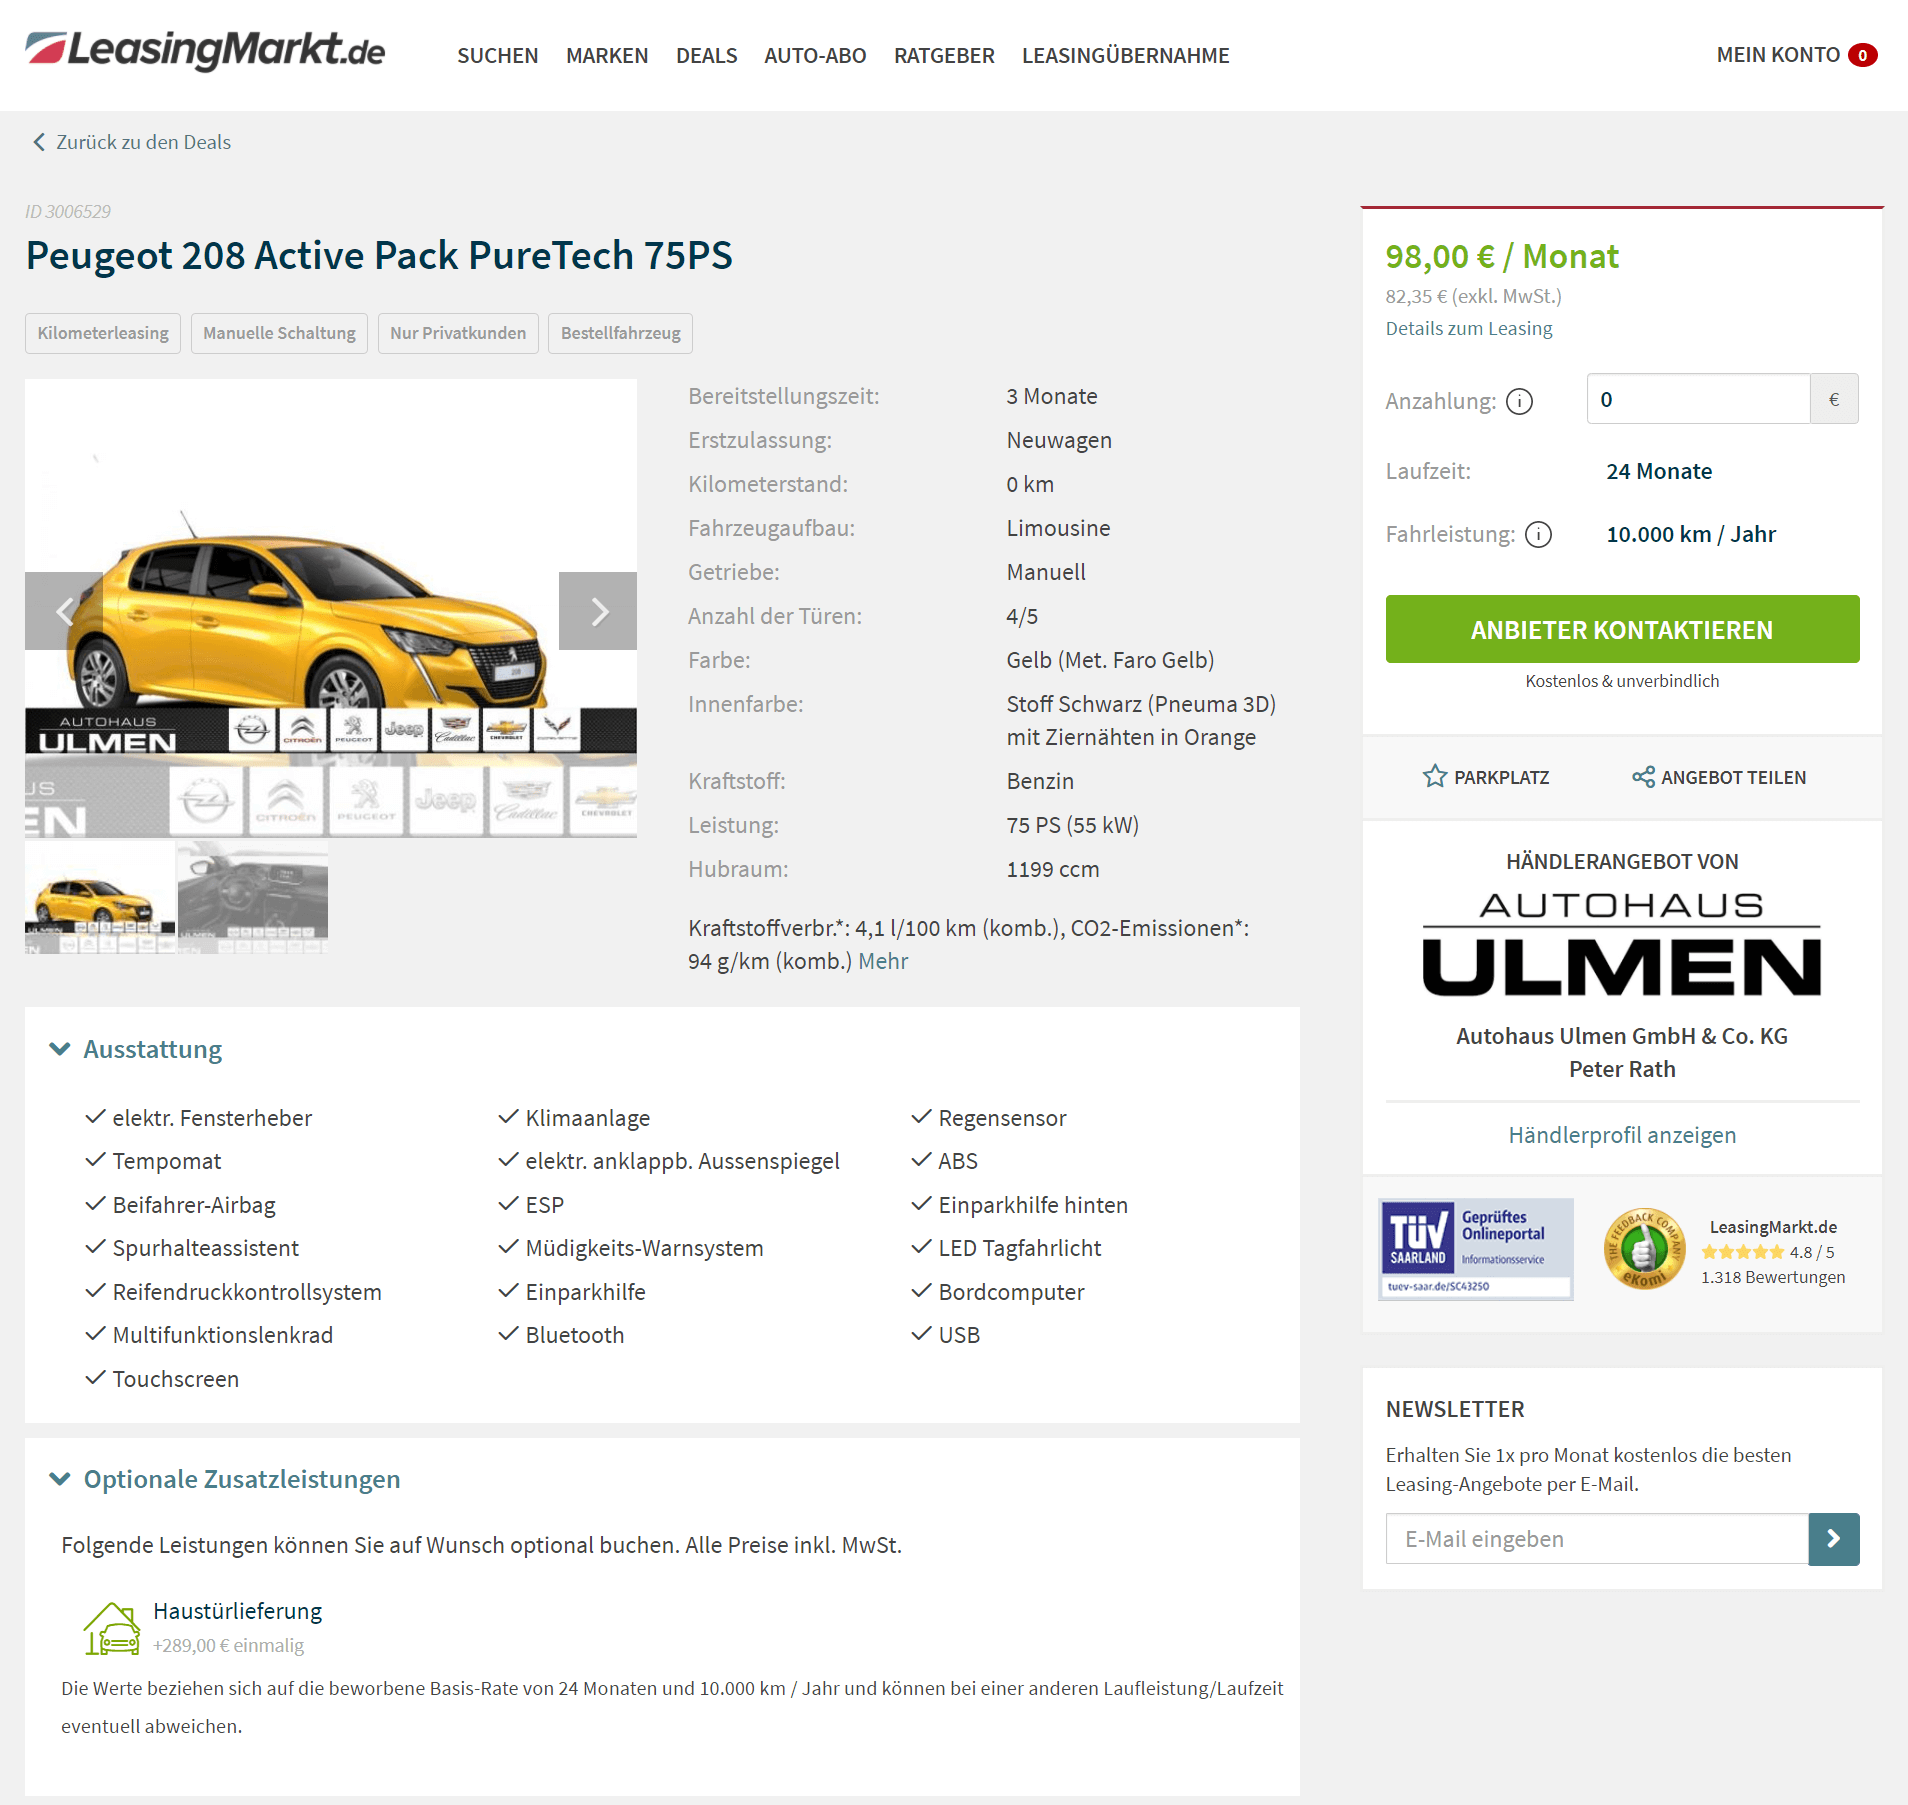Show next car image
The width and height of the screenshot is (1908, 1805).
click(598, 611)
